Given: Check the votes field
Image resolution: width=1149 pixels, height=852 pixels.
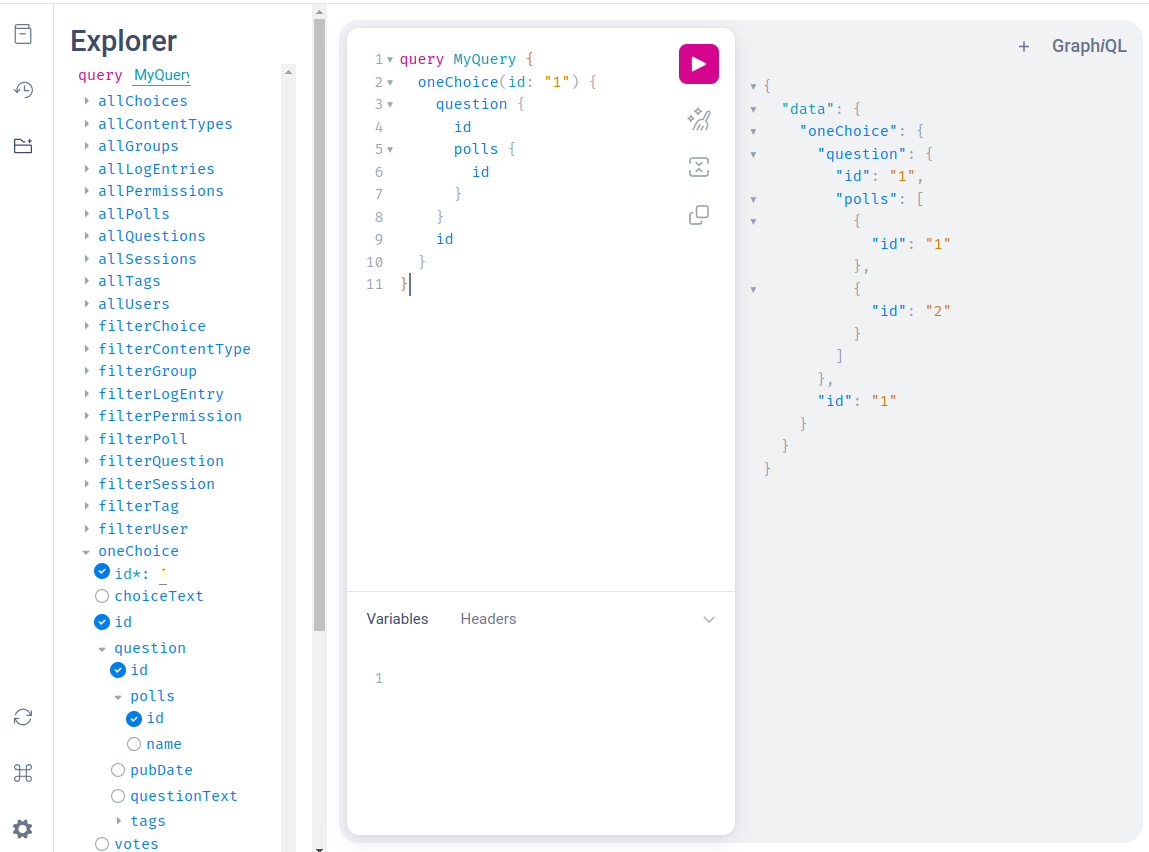Looking at the screenshot, I should coord(102,844).
